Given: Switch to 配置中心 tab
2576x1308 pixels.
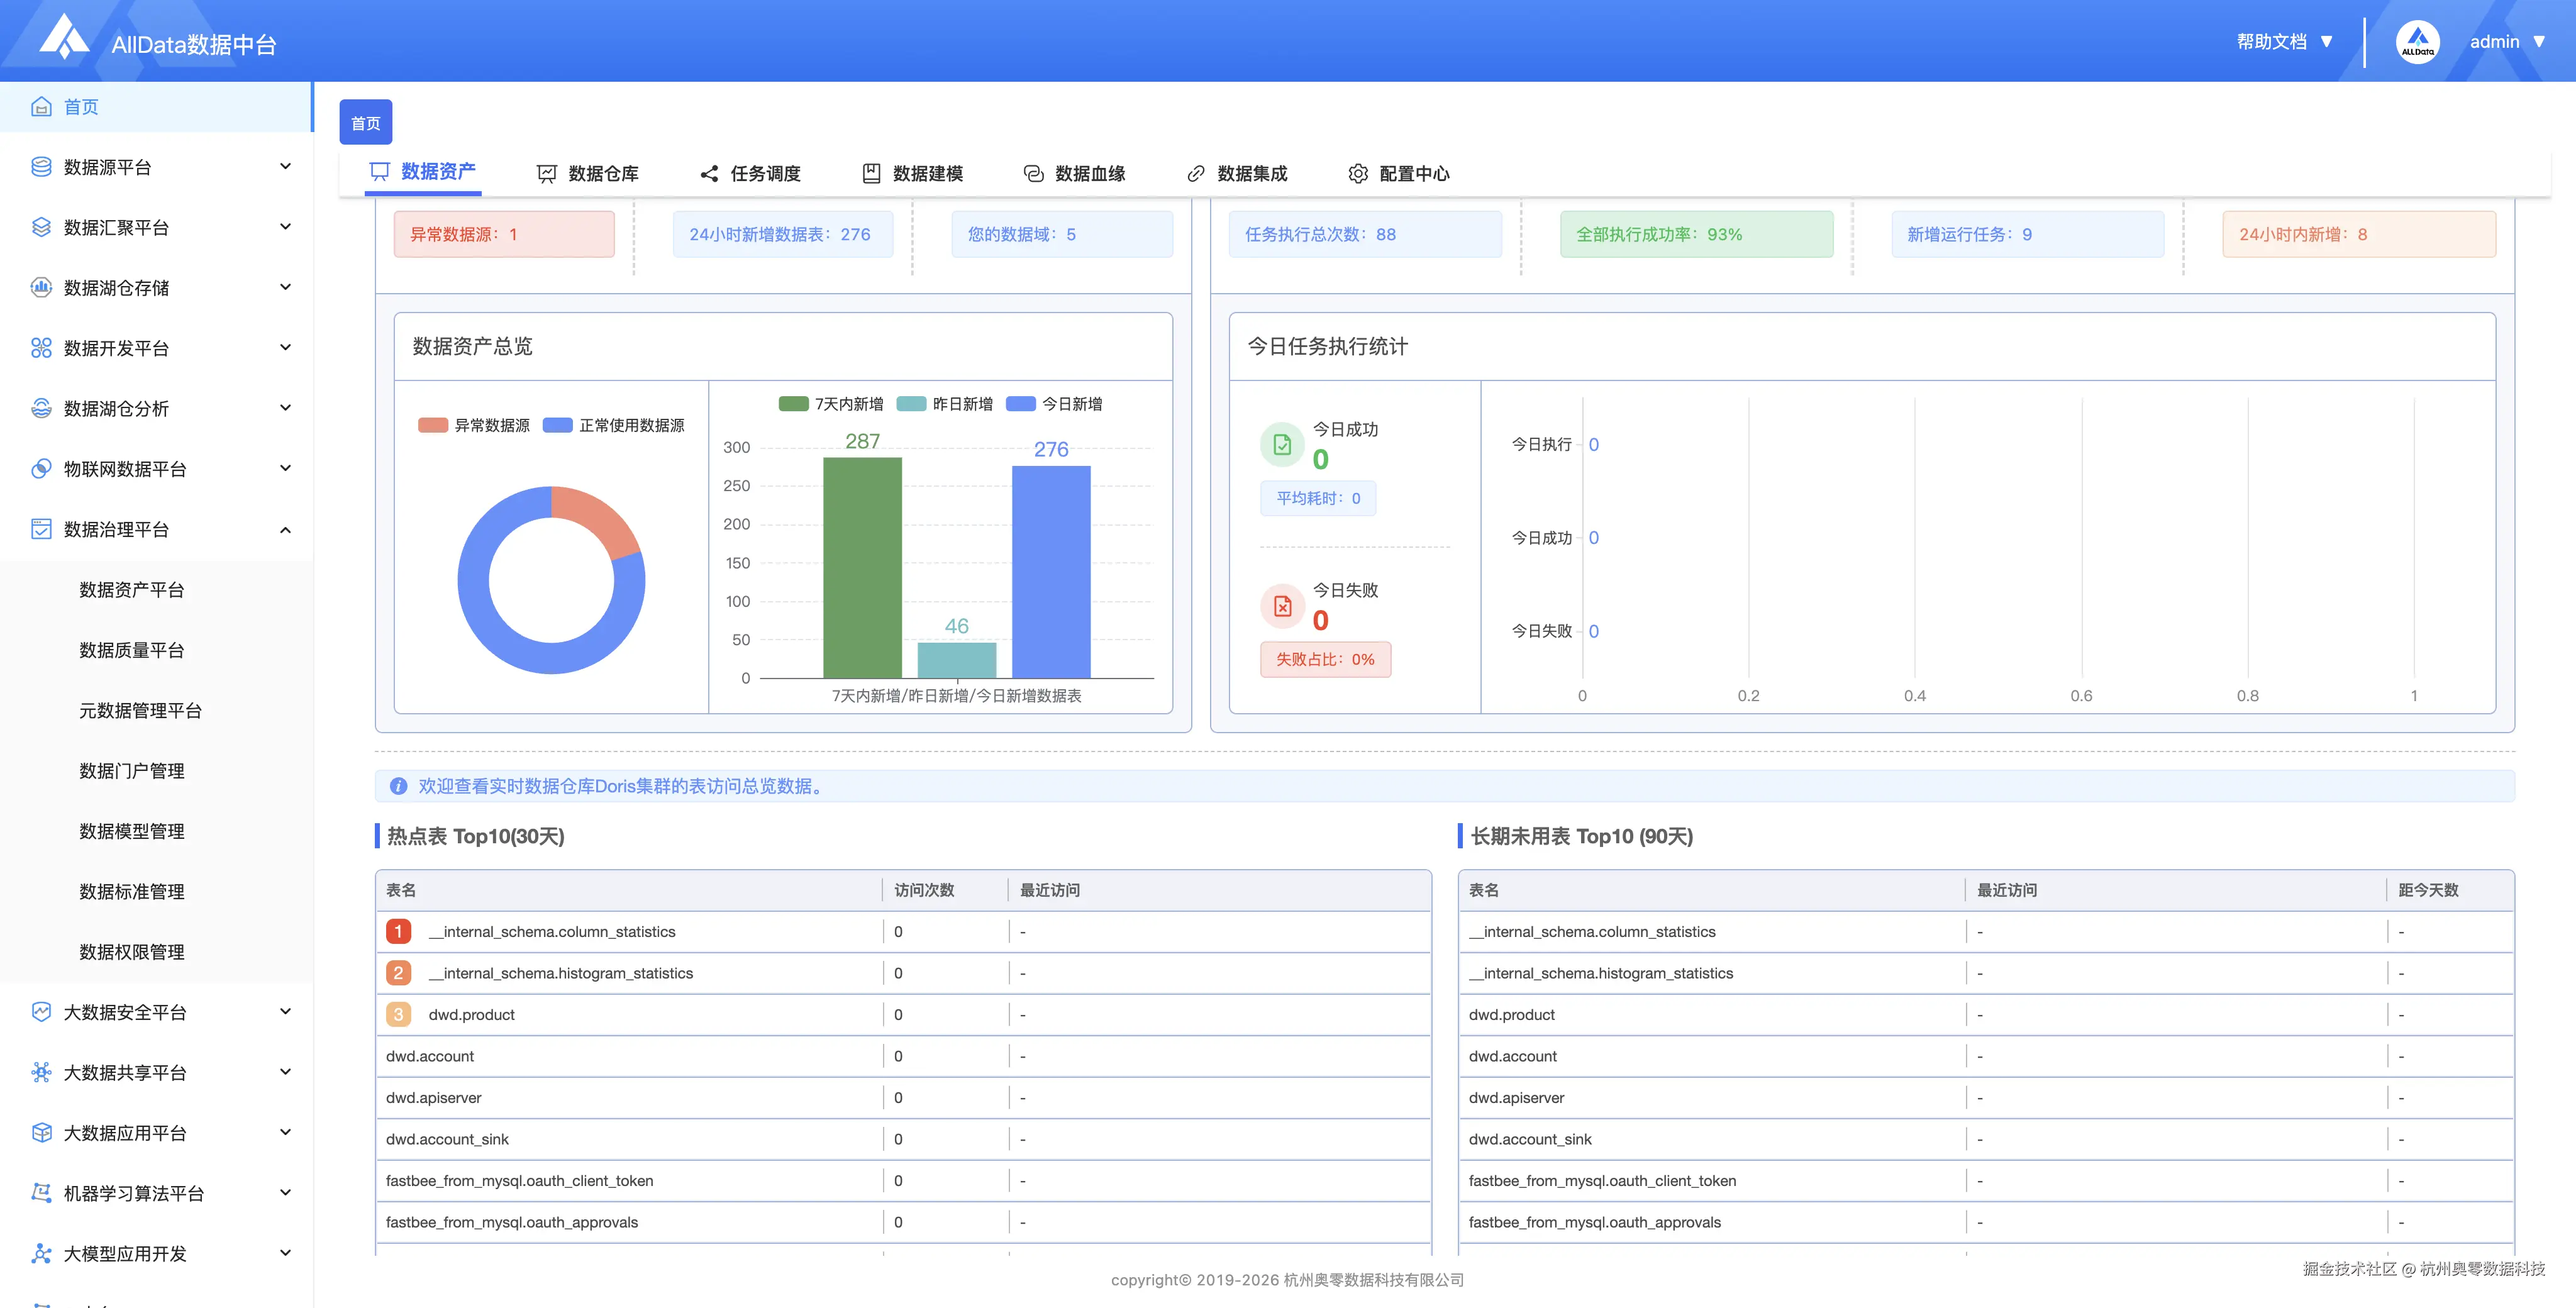Looking at the screenshot, I should click(1399, 174).
